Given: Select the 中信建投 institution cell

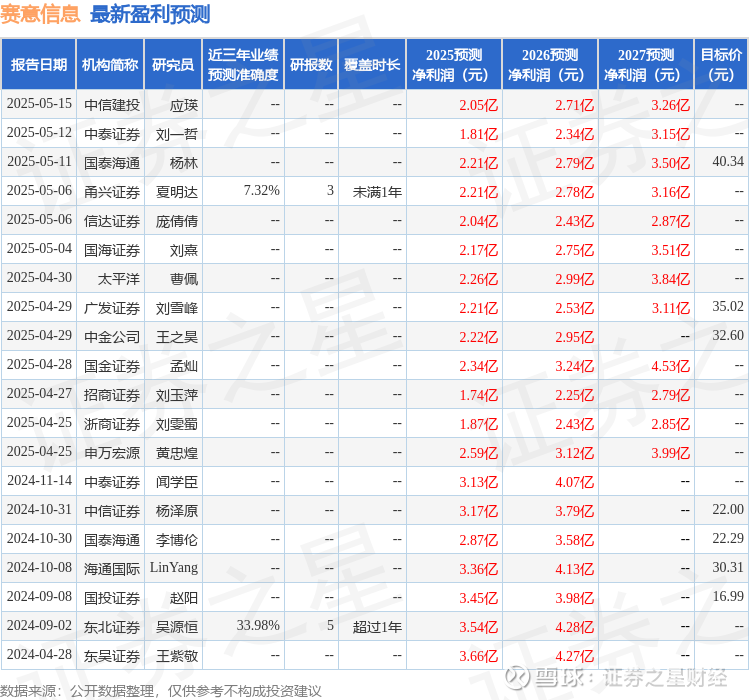Looking at the screenshot, I should (112, 105).
